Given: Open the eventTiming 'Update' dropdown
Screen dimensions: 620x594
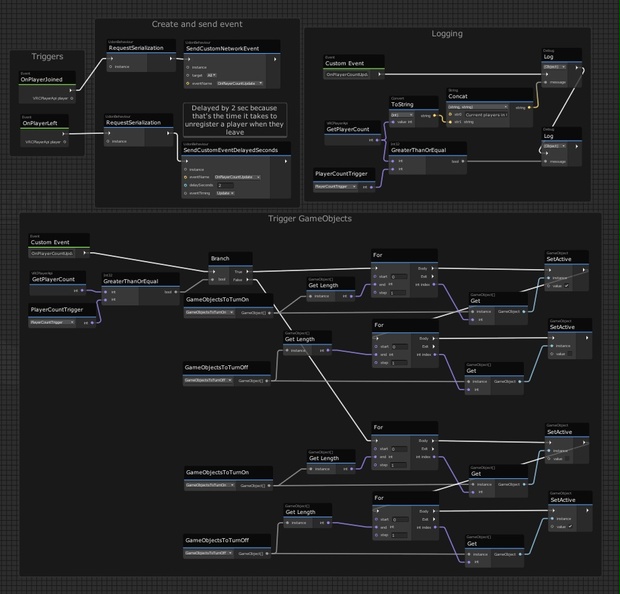Looking at the screenshot, I should 225,193.
